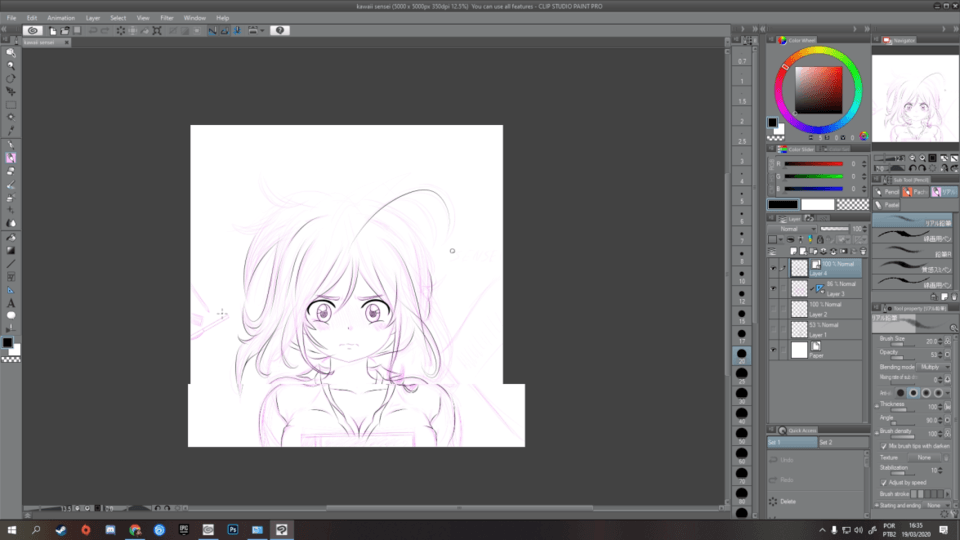
Task: Select the Rectangle selection tool
Action: 11,104
